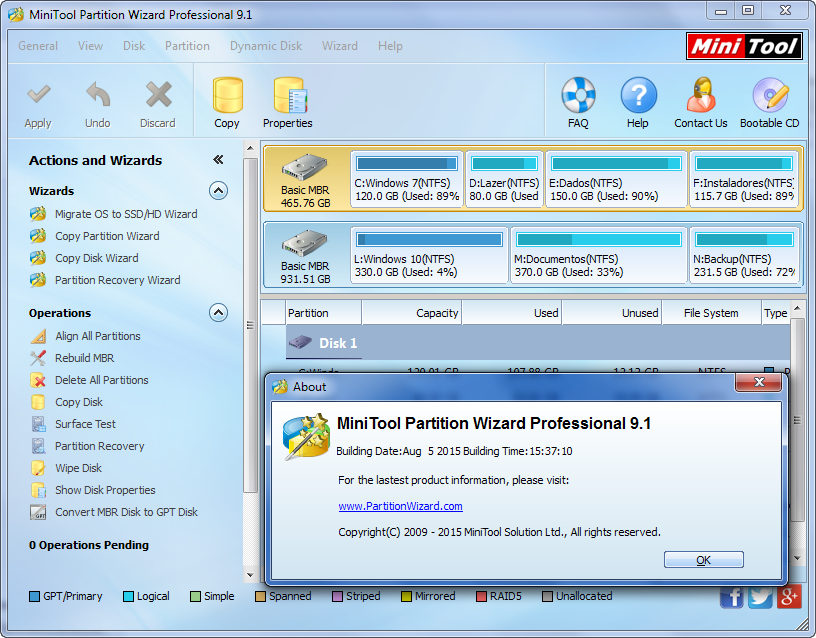Start the Copy Disk Wizard
816x638 pixels.
tap(97, 258)
